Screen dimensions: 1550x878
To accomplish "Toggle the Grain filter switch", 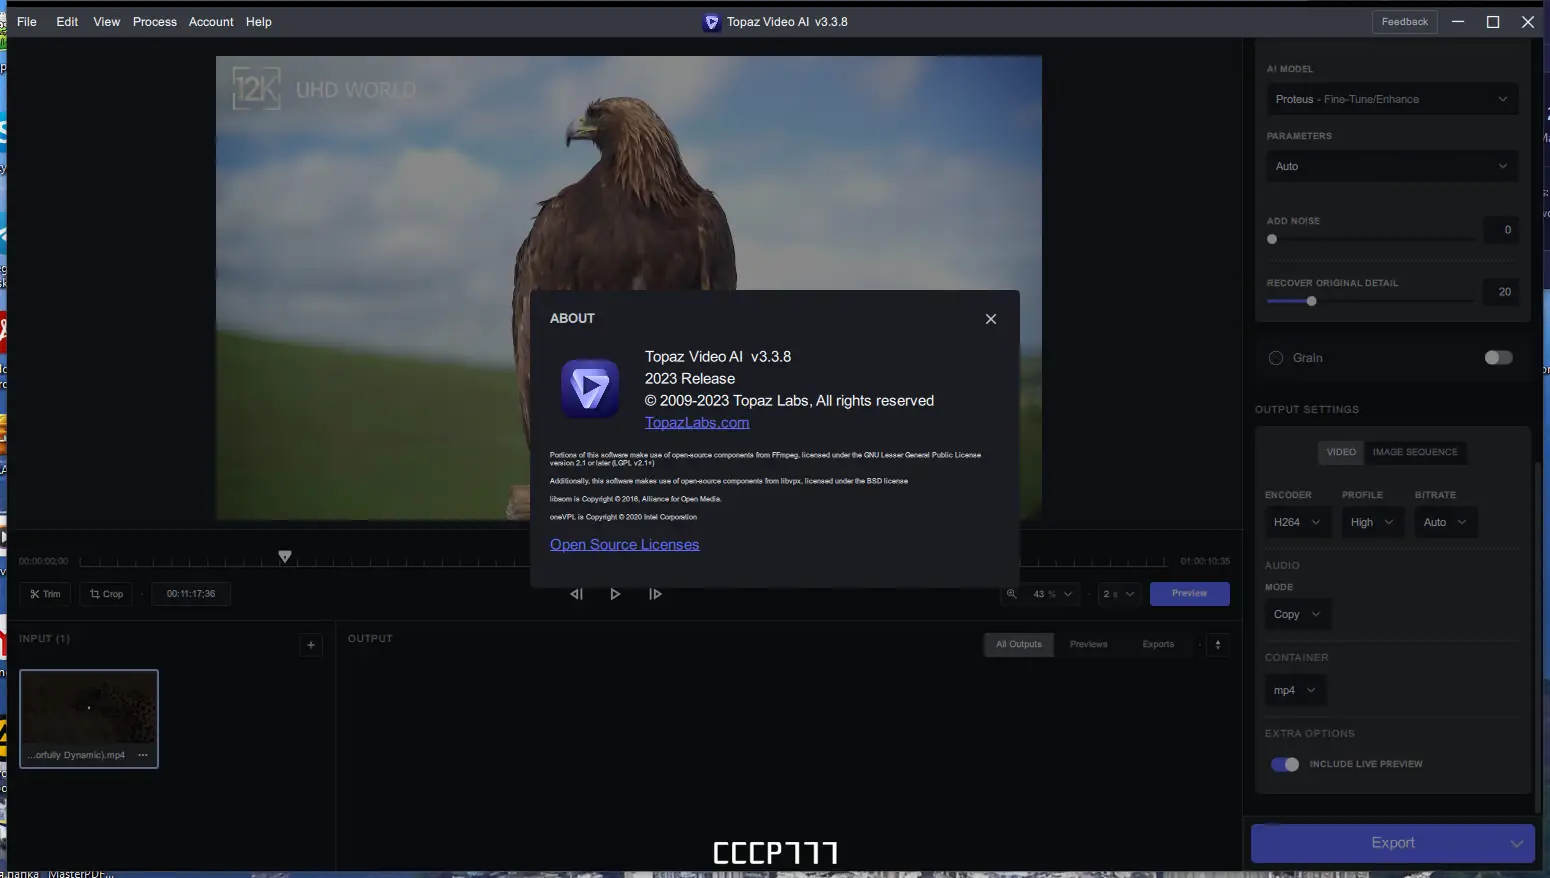I will coord(1497,357).
